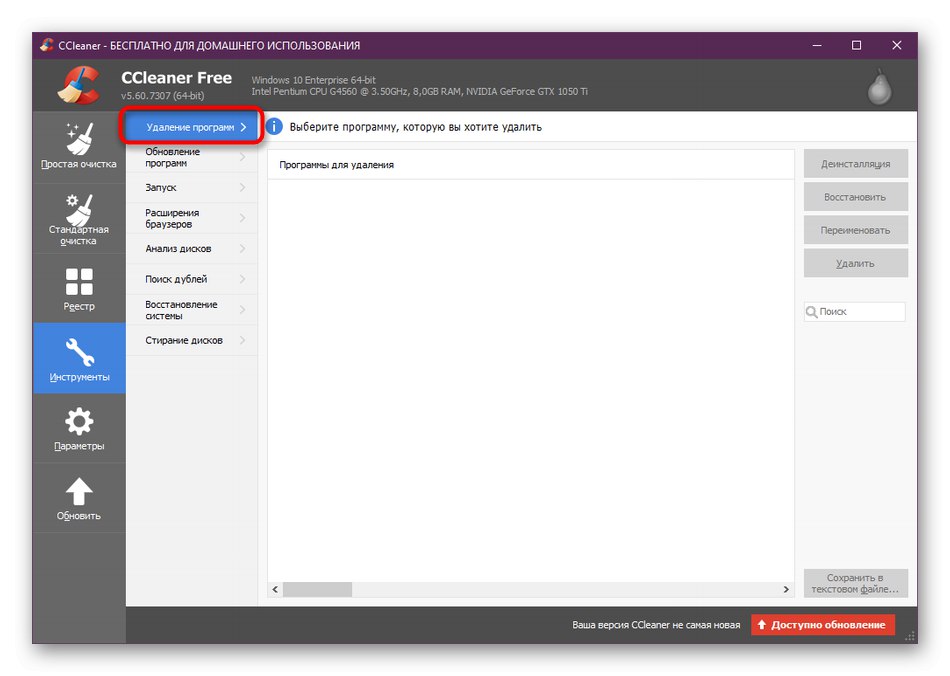Open Обновление программ menu item
Viewport: 950px width, 676px height.
click(x=191, y=157)
